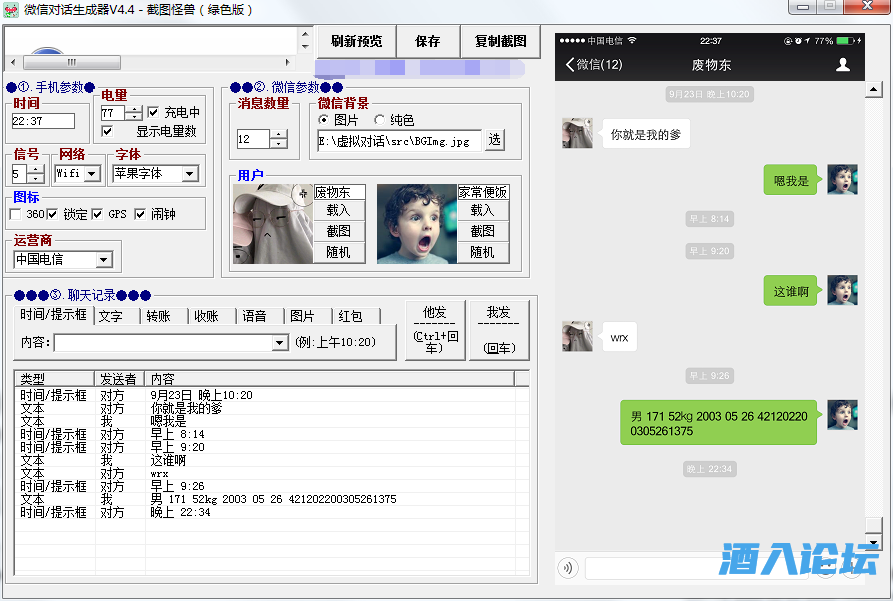Select the 纯色 solid color radio button
893x601 pixels.
[380, 120]
